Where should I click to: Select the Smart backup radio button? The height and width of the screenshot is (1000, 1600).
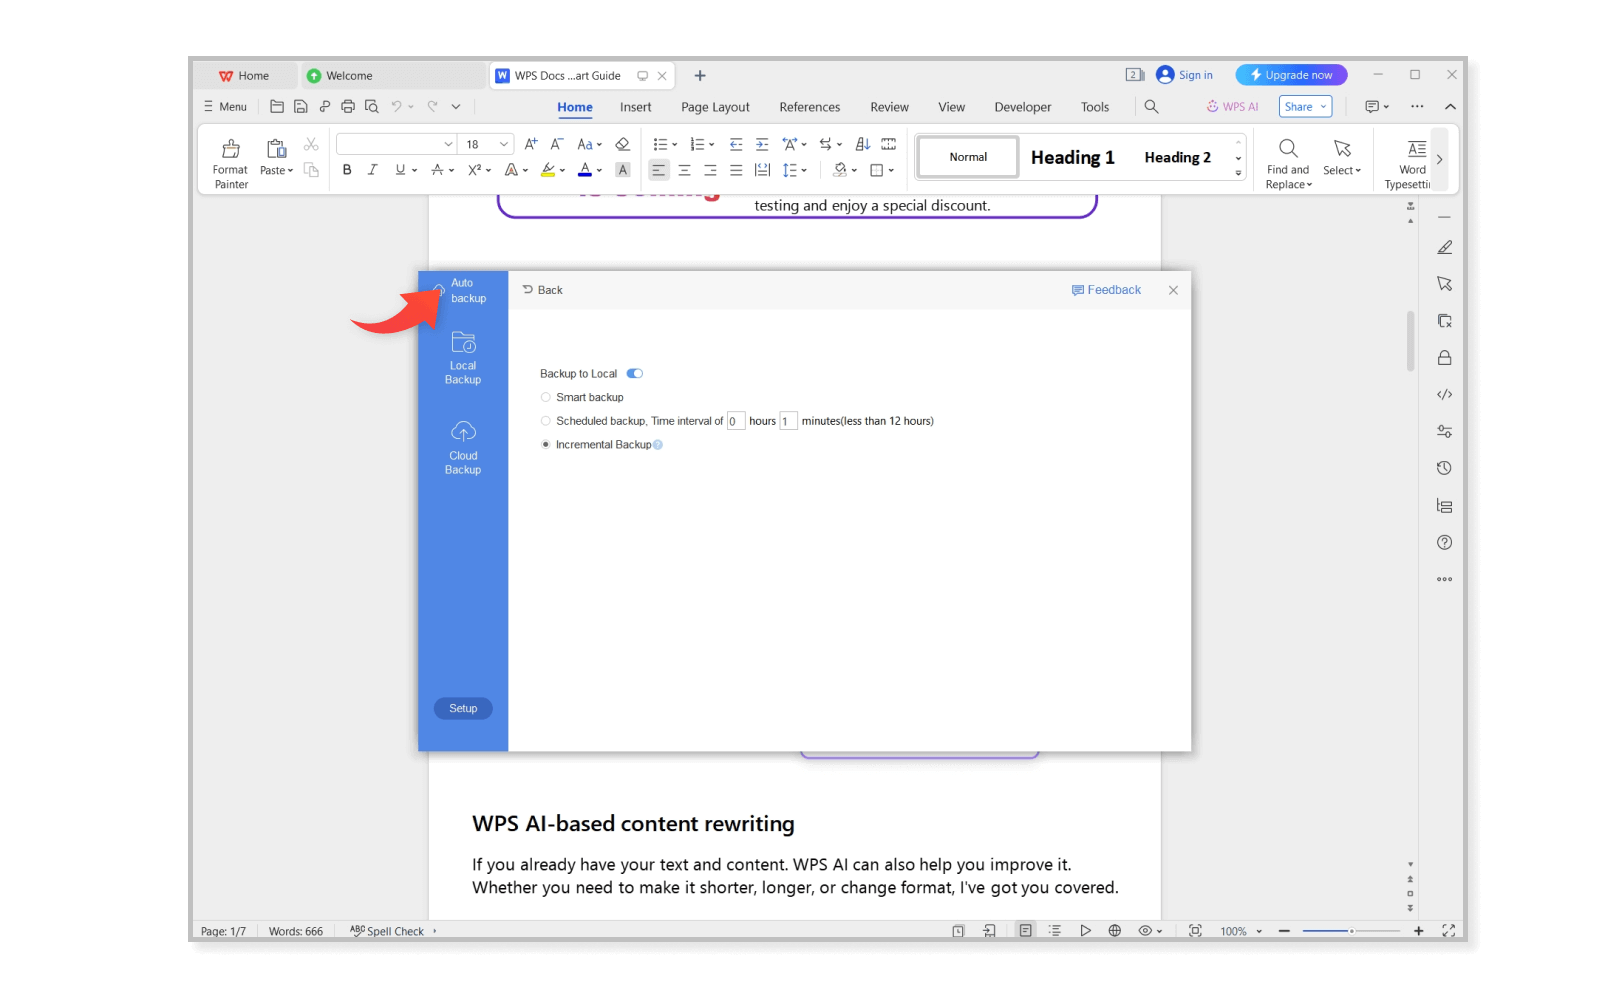546,397
